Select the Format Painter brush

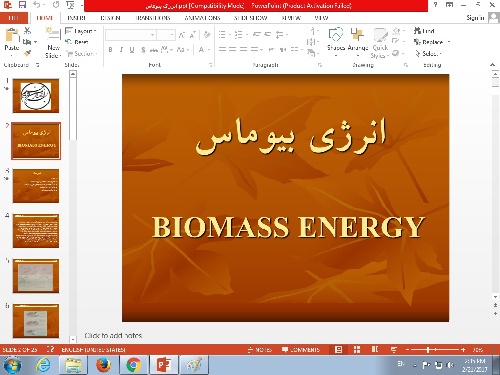coord(27,53)
